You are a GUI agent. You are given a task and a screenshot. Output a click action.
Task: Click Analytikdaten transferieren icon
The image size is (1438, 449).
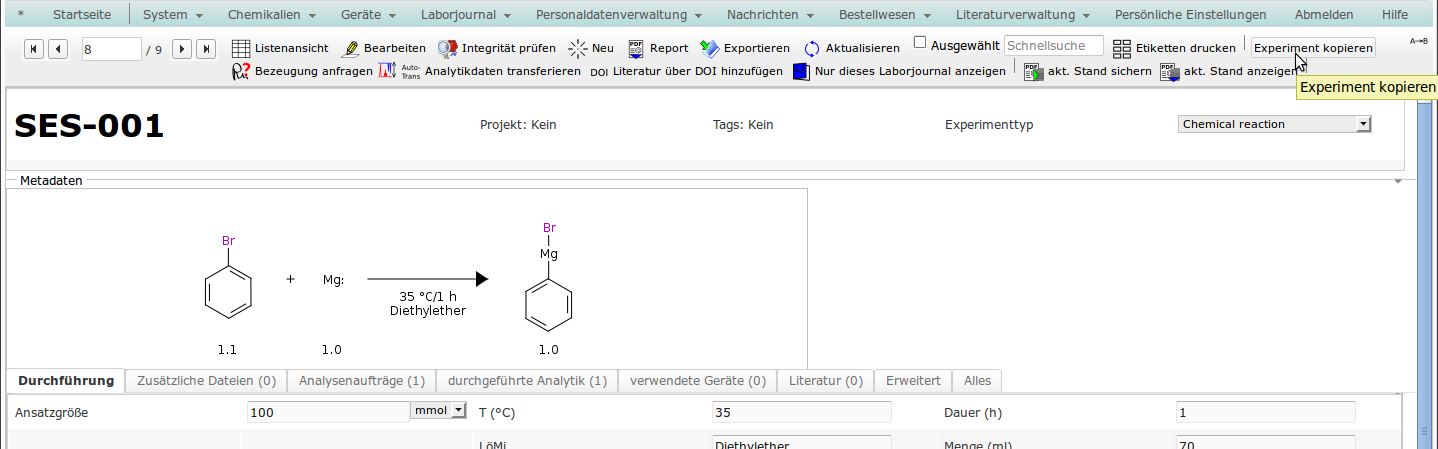click(387, 71)
